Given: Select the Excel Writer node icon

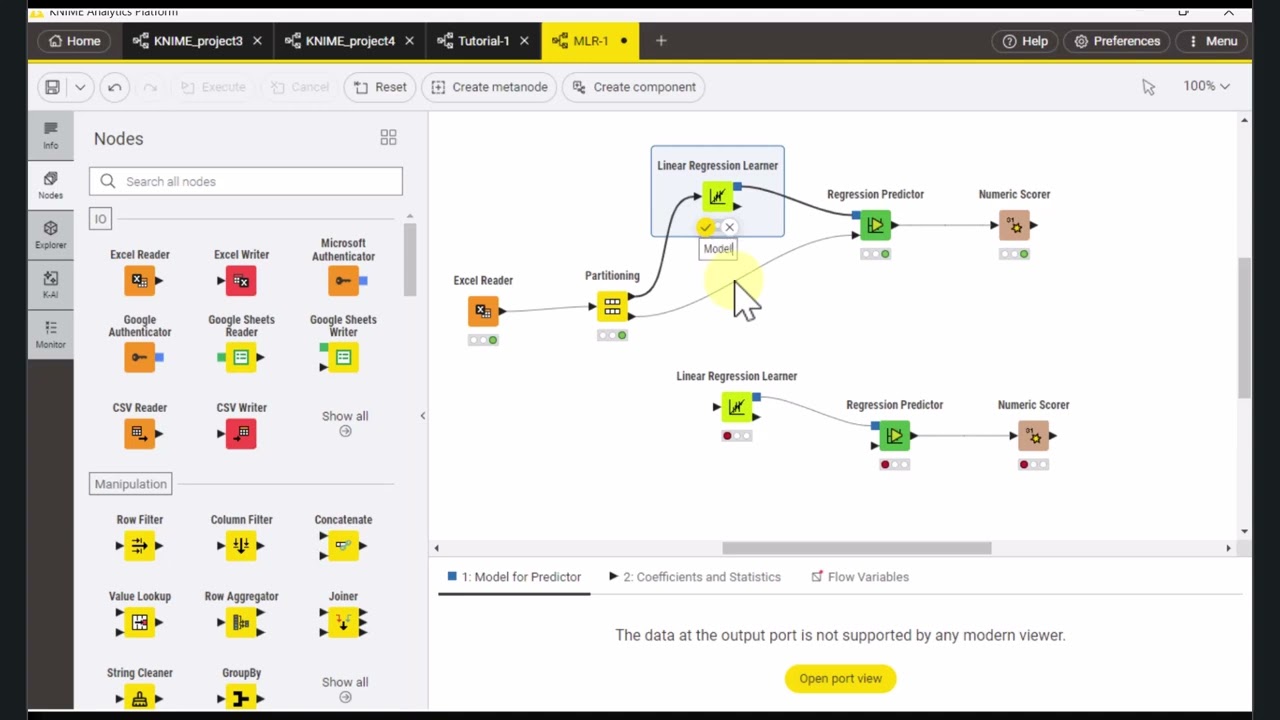Looking at the screenshot, I should click(241, 281).
